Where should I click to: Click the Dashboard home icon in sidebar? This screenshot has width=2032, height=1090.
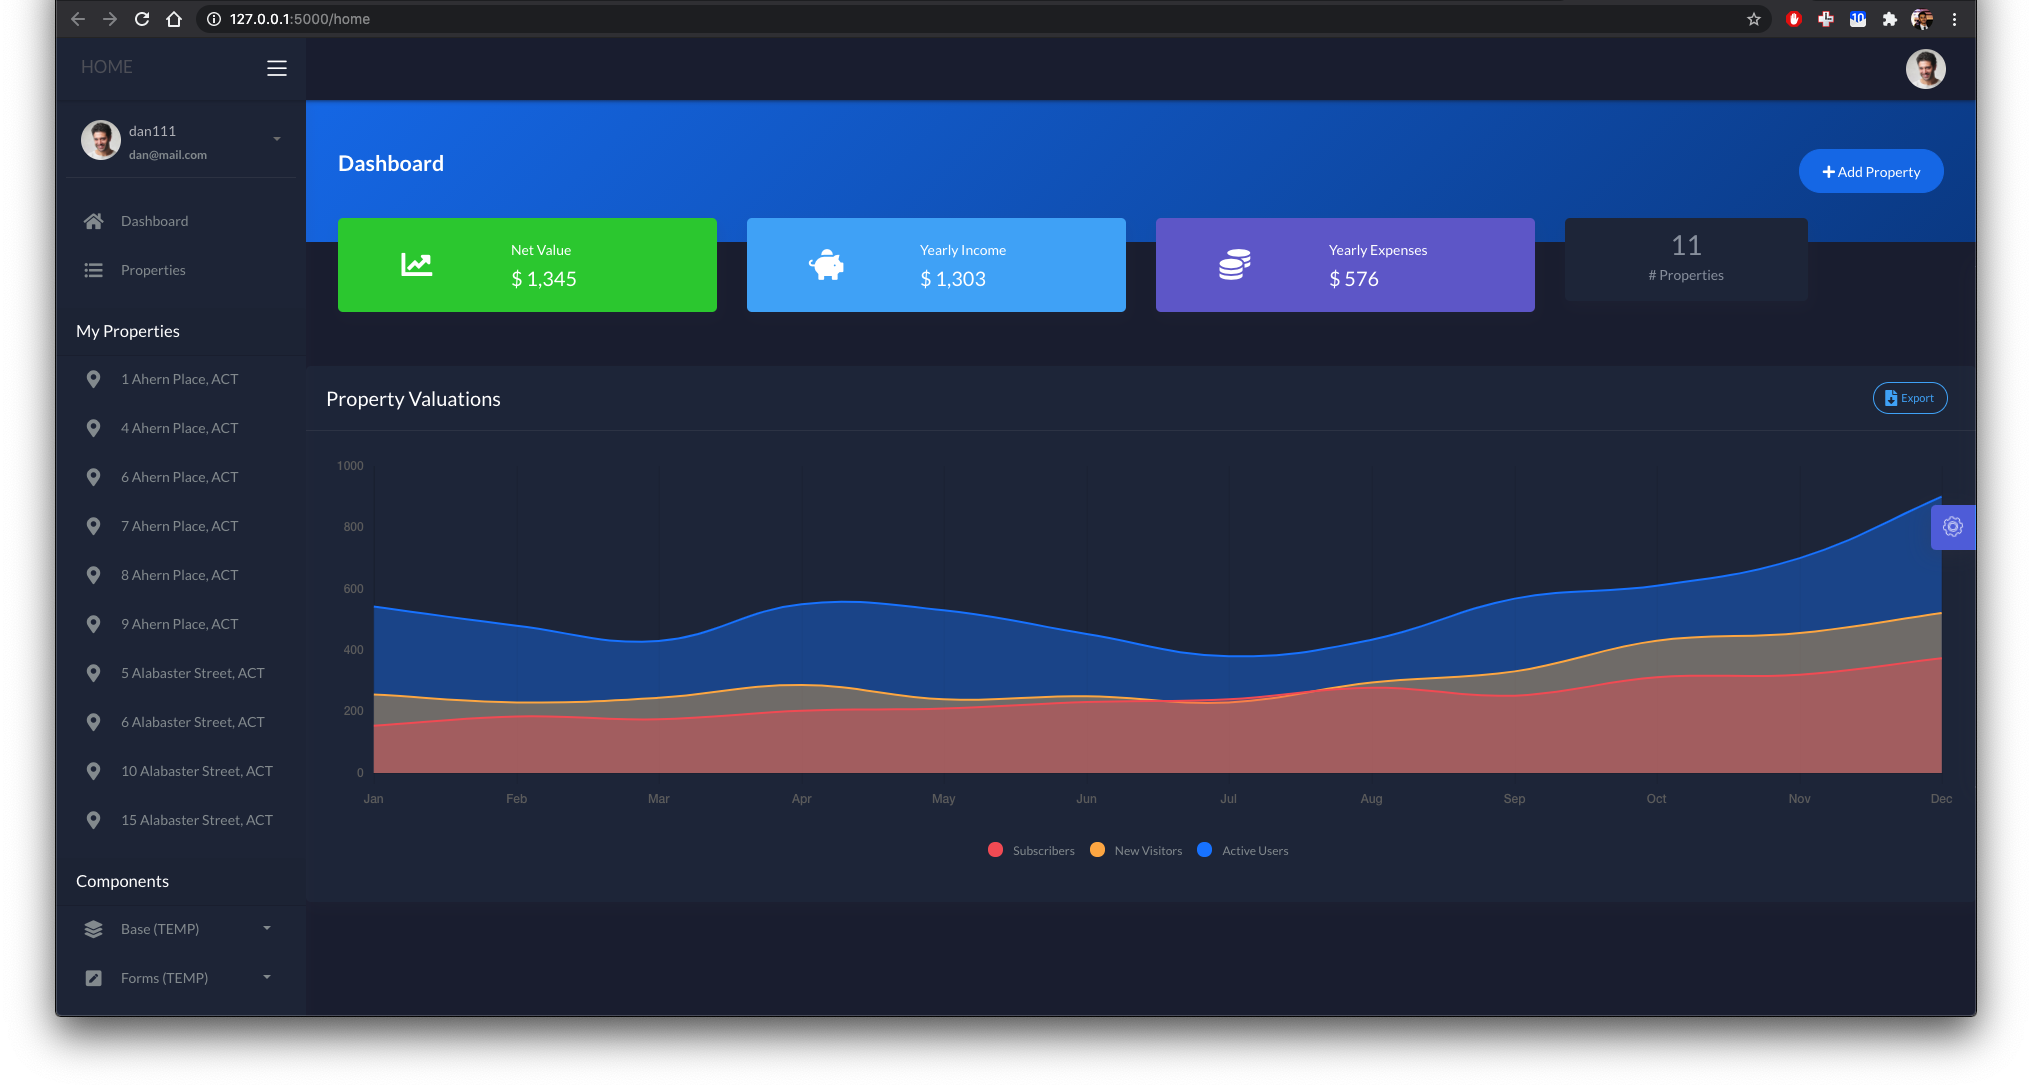[x=94, y=221]
